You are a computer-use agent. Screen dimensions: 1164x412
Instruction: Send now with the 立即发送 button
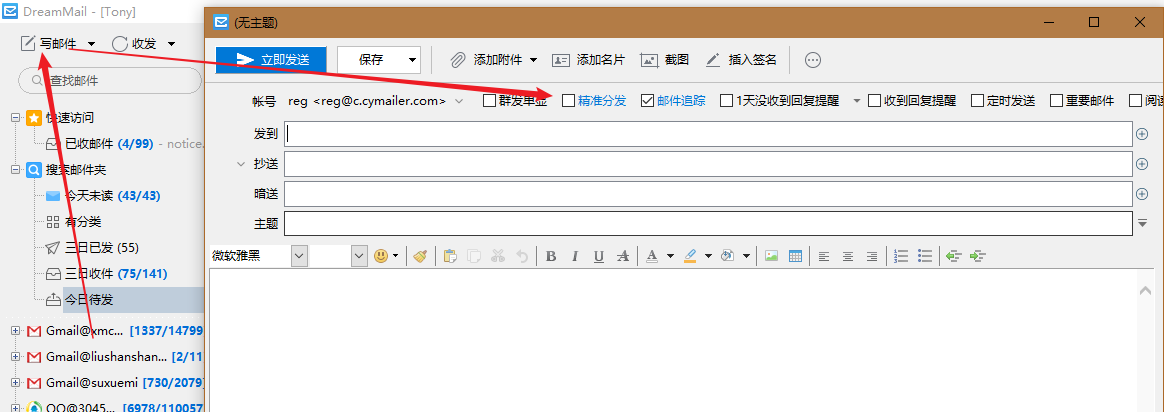pyautogui.click(x=271, y=60)
